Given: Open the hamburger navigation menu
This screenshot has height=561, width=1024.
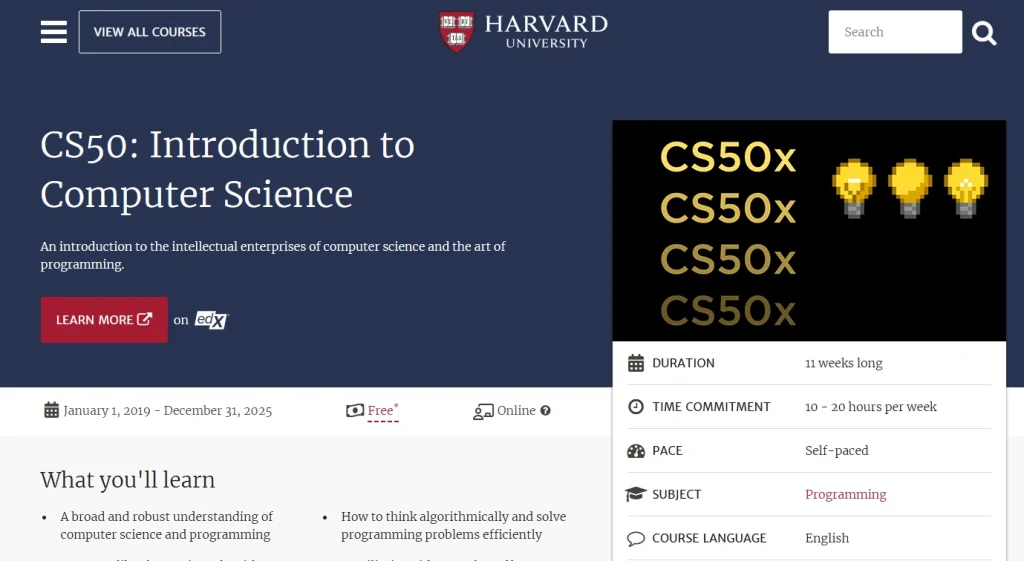Looking at the screenshot, I should [x=53, y=32].
